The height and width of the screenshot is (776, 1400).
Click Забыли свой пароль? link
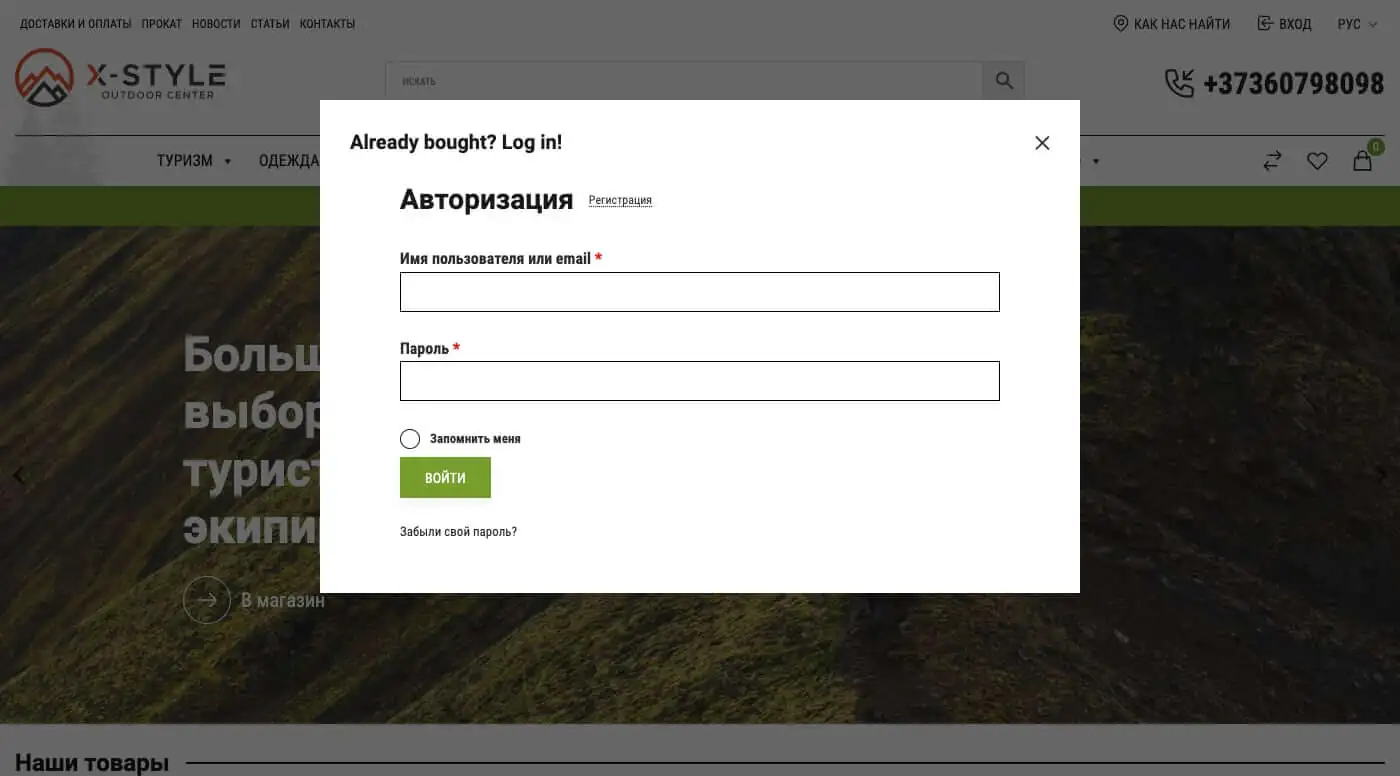458,532
